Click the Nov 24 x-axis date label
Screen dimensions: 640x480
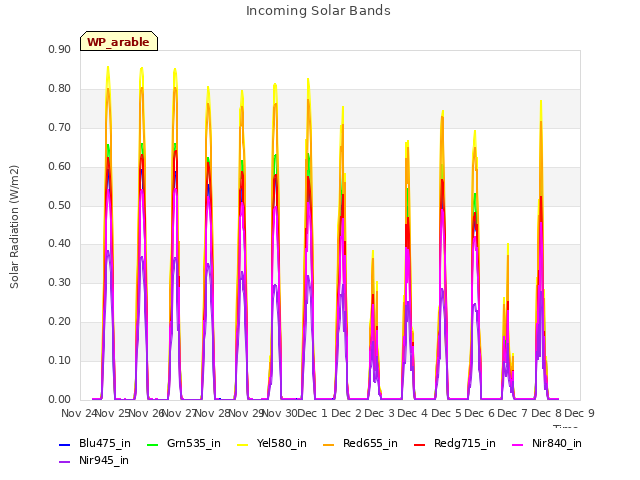79,413
